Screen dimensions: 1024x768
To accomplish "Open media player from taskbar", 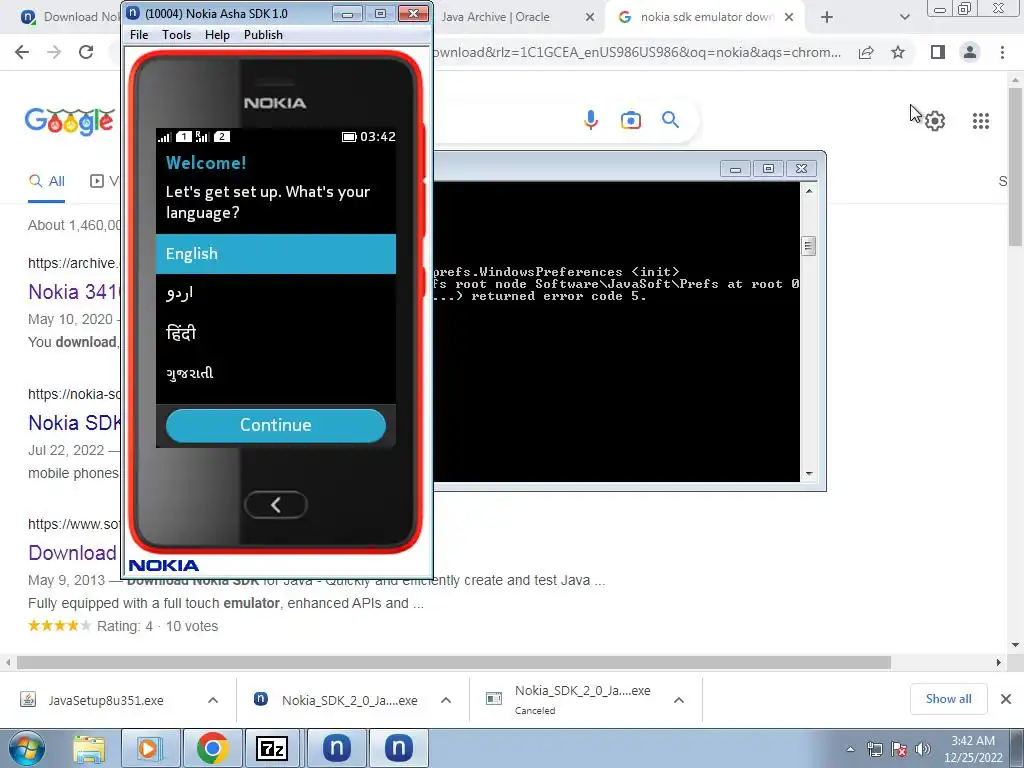I will tap(150, 748).
